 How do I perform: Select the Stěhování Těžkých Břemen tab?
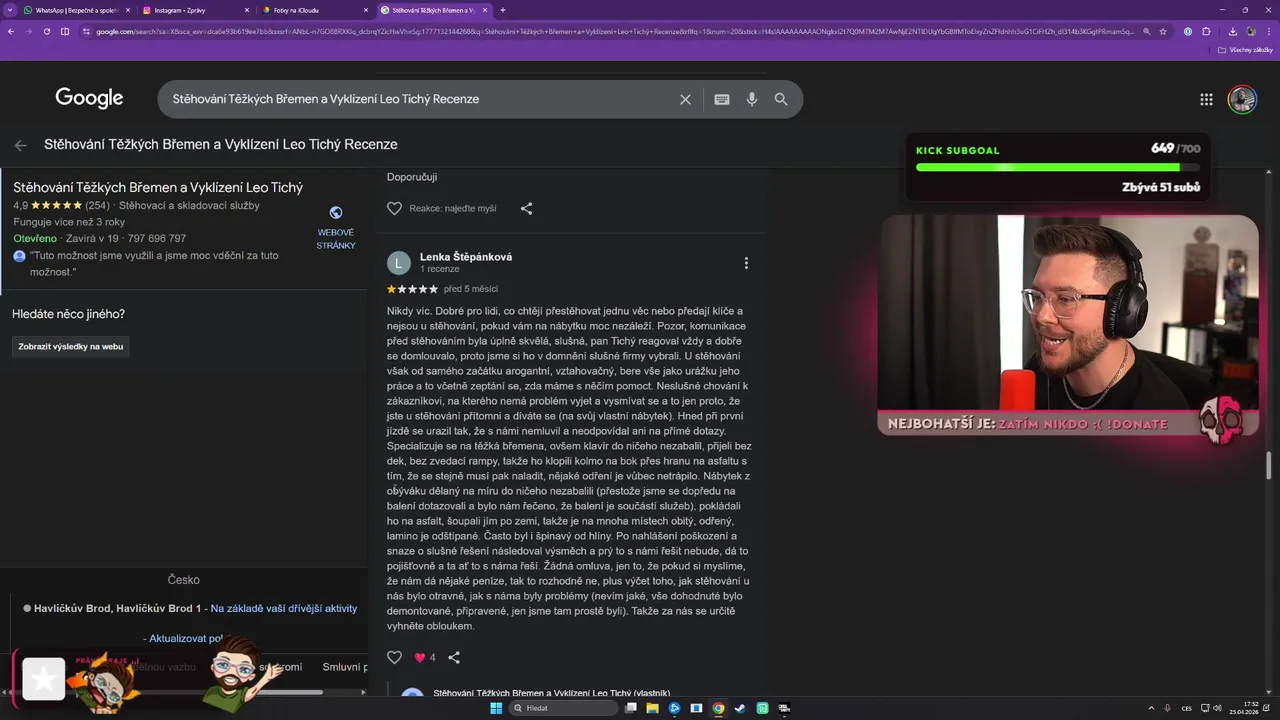435,10
